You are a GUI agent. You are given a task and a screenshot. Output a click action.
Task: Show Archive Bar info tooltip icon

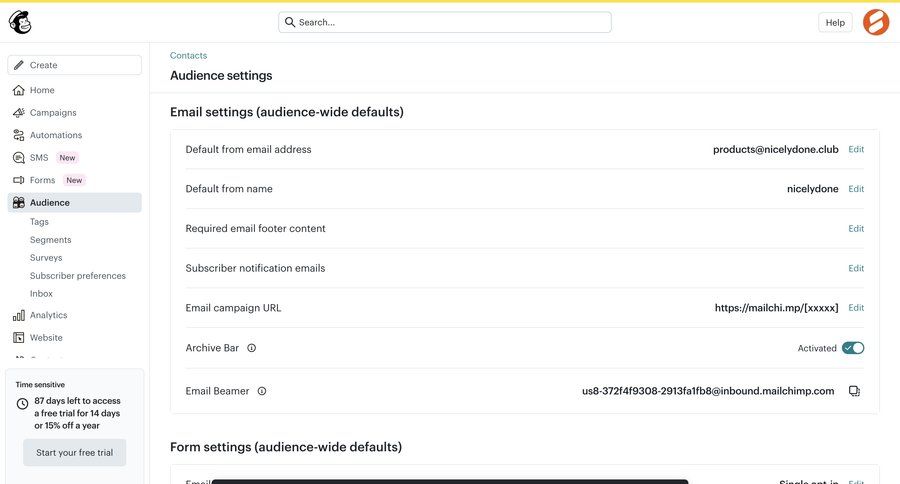(251, 348)
